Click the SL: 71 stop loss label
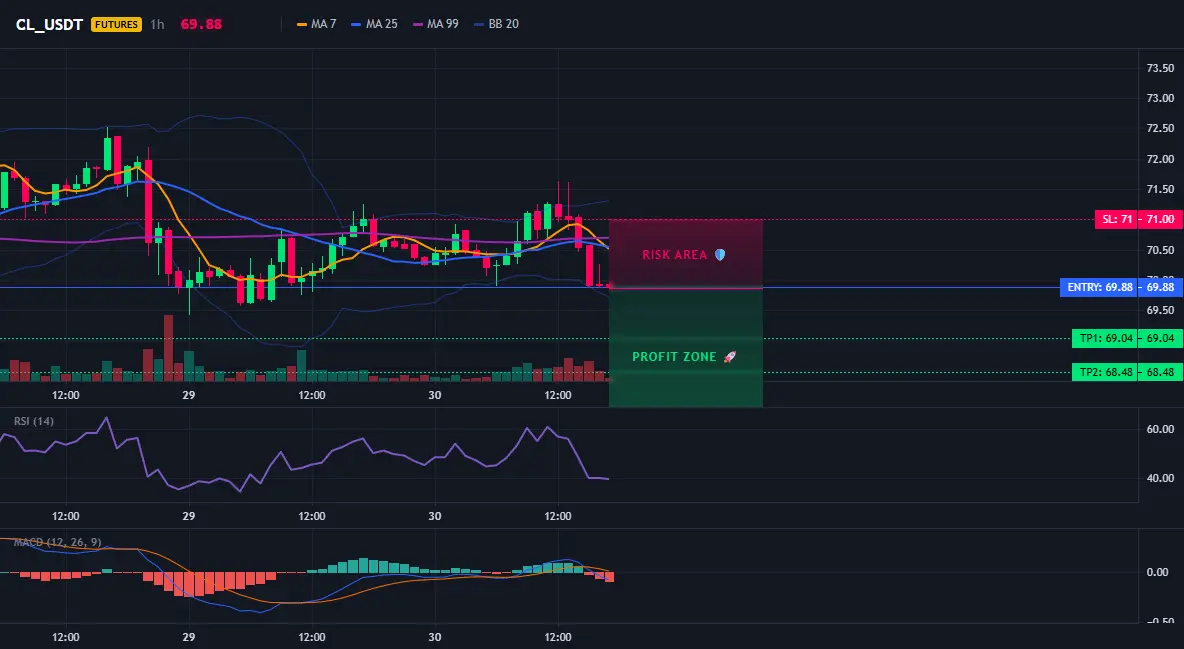 click(1116, 219)
